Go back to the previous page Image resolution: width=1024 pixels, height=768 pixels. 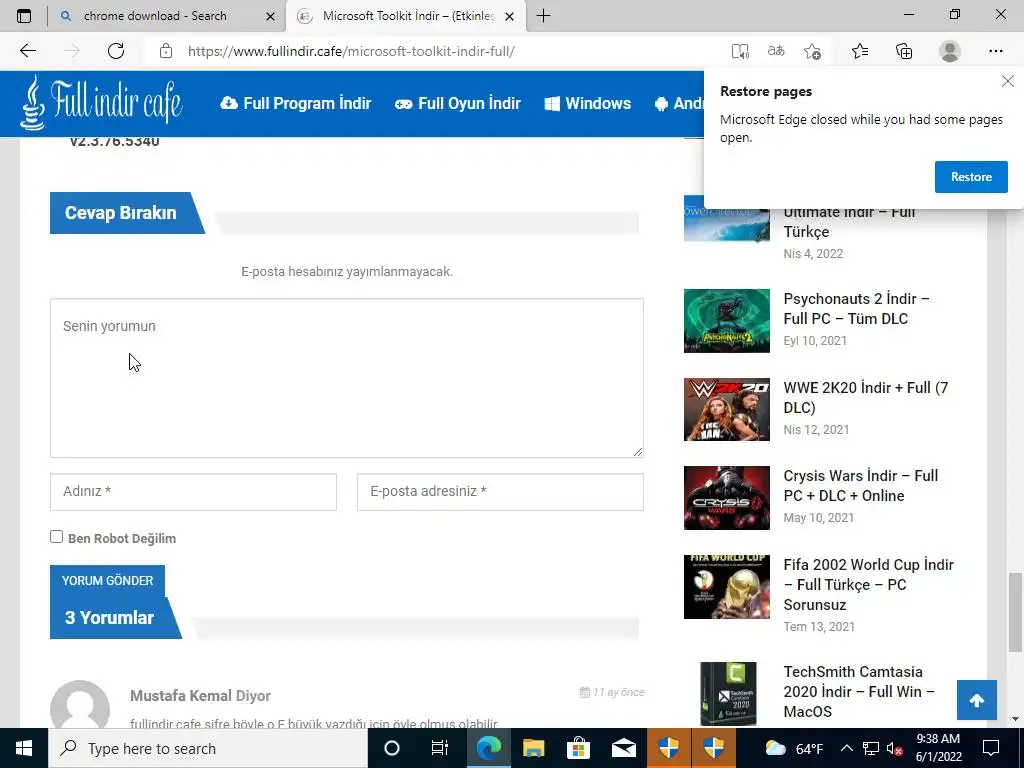pyautogui.click(x=27, y=51)
